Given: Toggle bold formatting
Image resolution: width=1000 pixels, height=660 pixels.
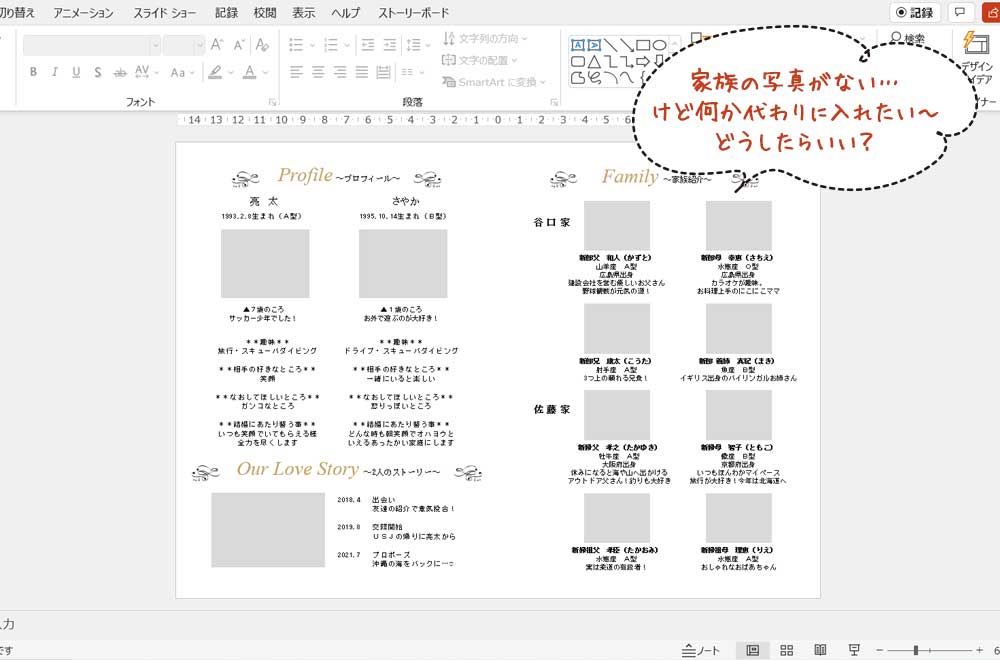Looking at the screenshot, I should (x=34, y=72).
